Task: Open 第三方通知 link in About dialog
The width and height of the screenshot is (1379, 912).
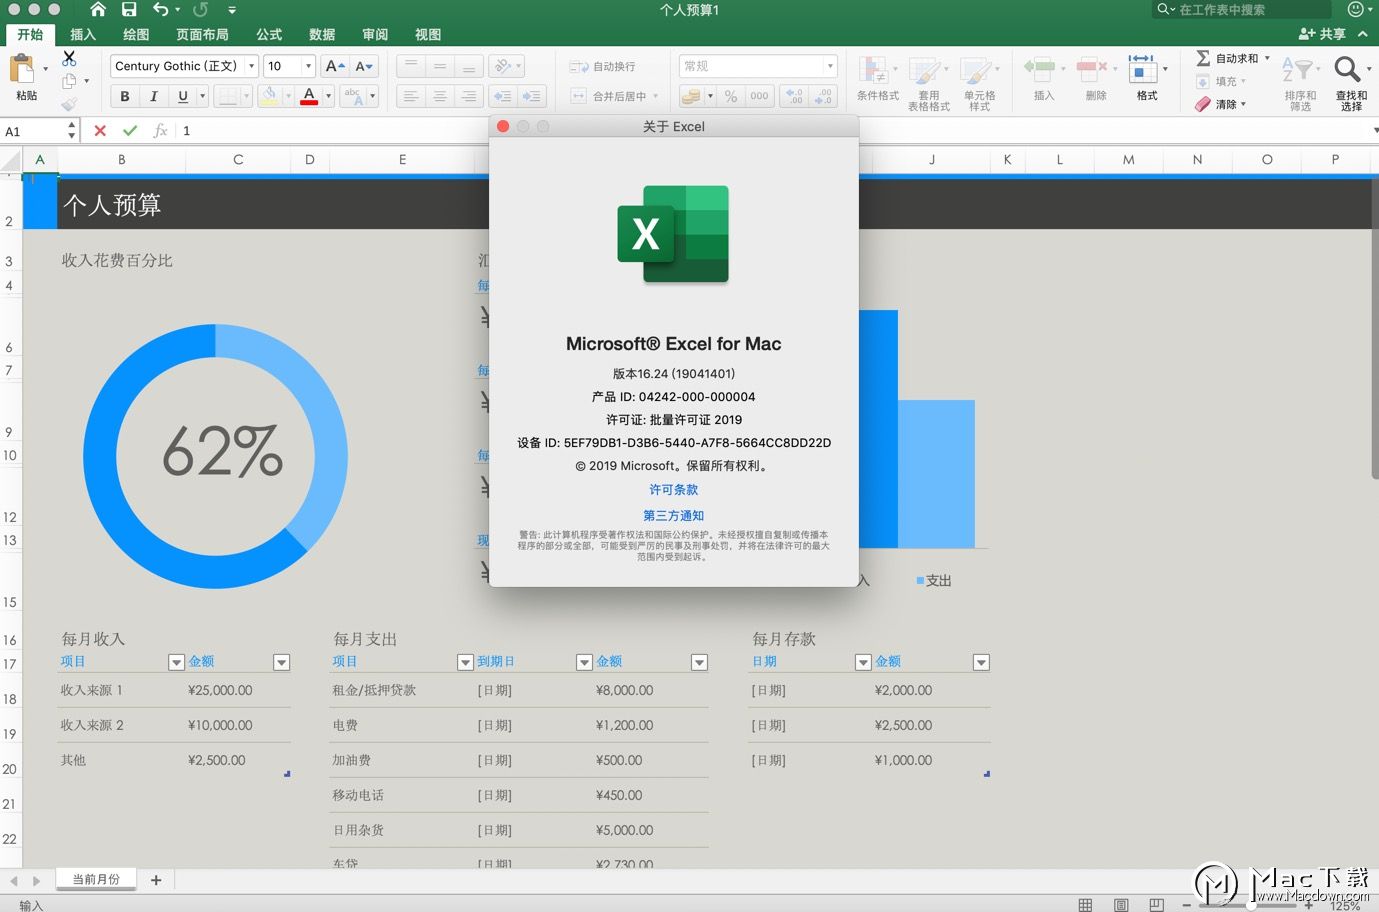Action: 674,516
